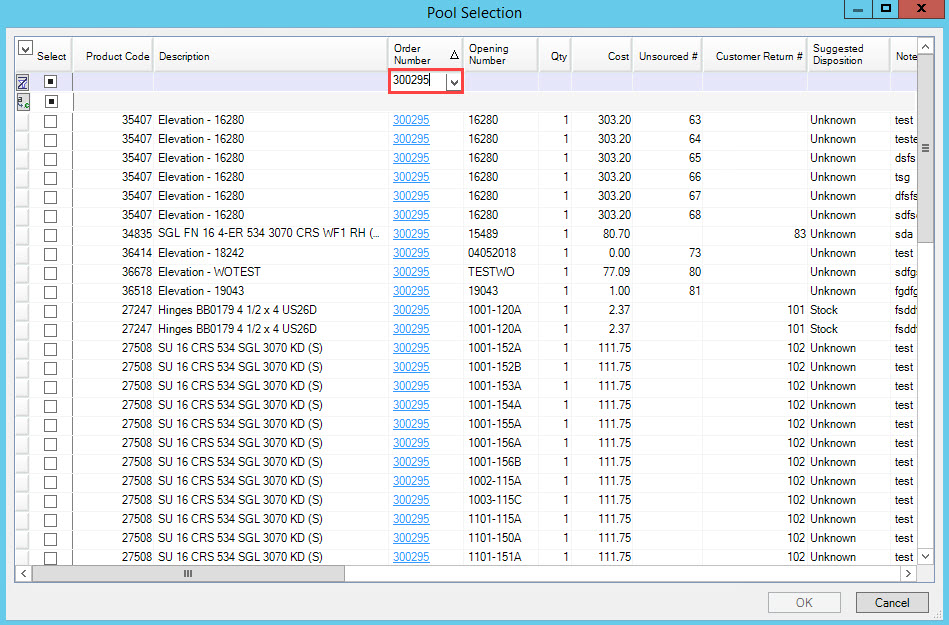Viewport: 949px width, 625px height.
Task: Click the Cost cell showing 77.09
Action: 602,272
